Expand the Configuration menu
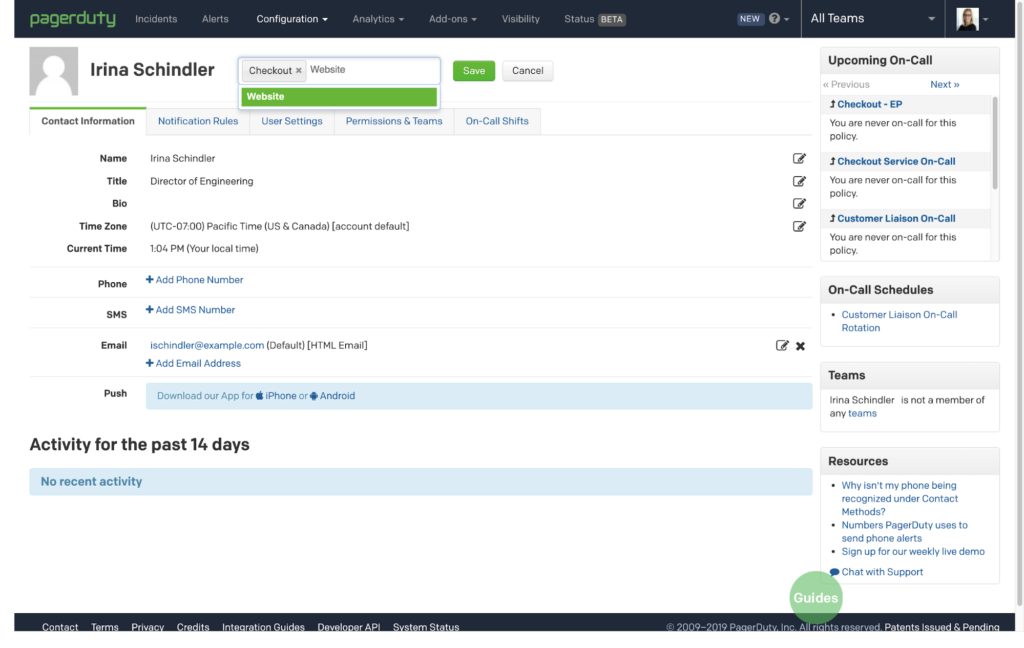This screenshot has width=1024, height=648. pyautogui.click(x=292, y=19)
